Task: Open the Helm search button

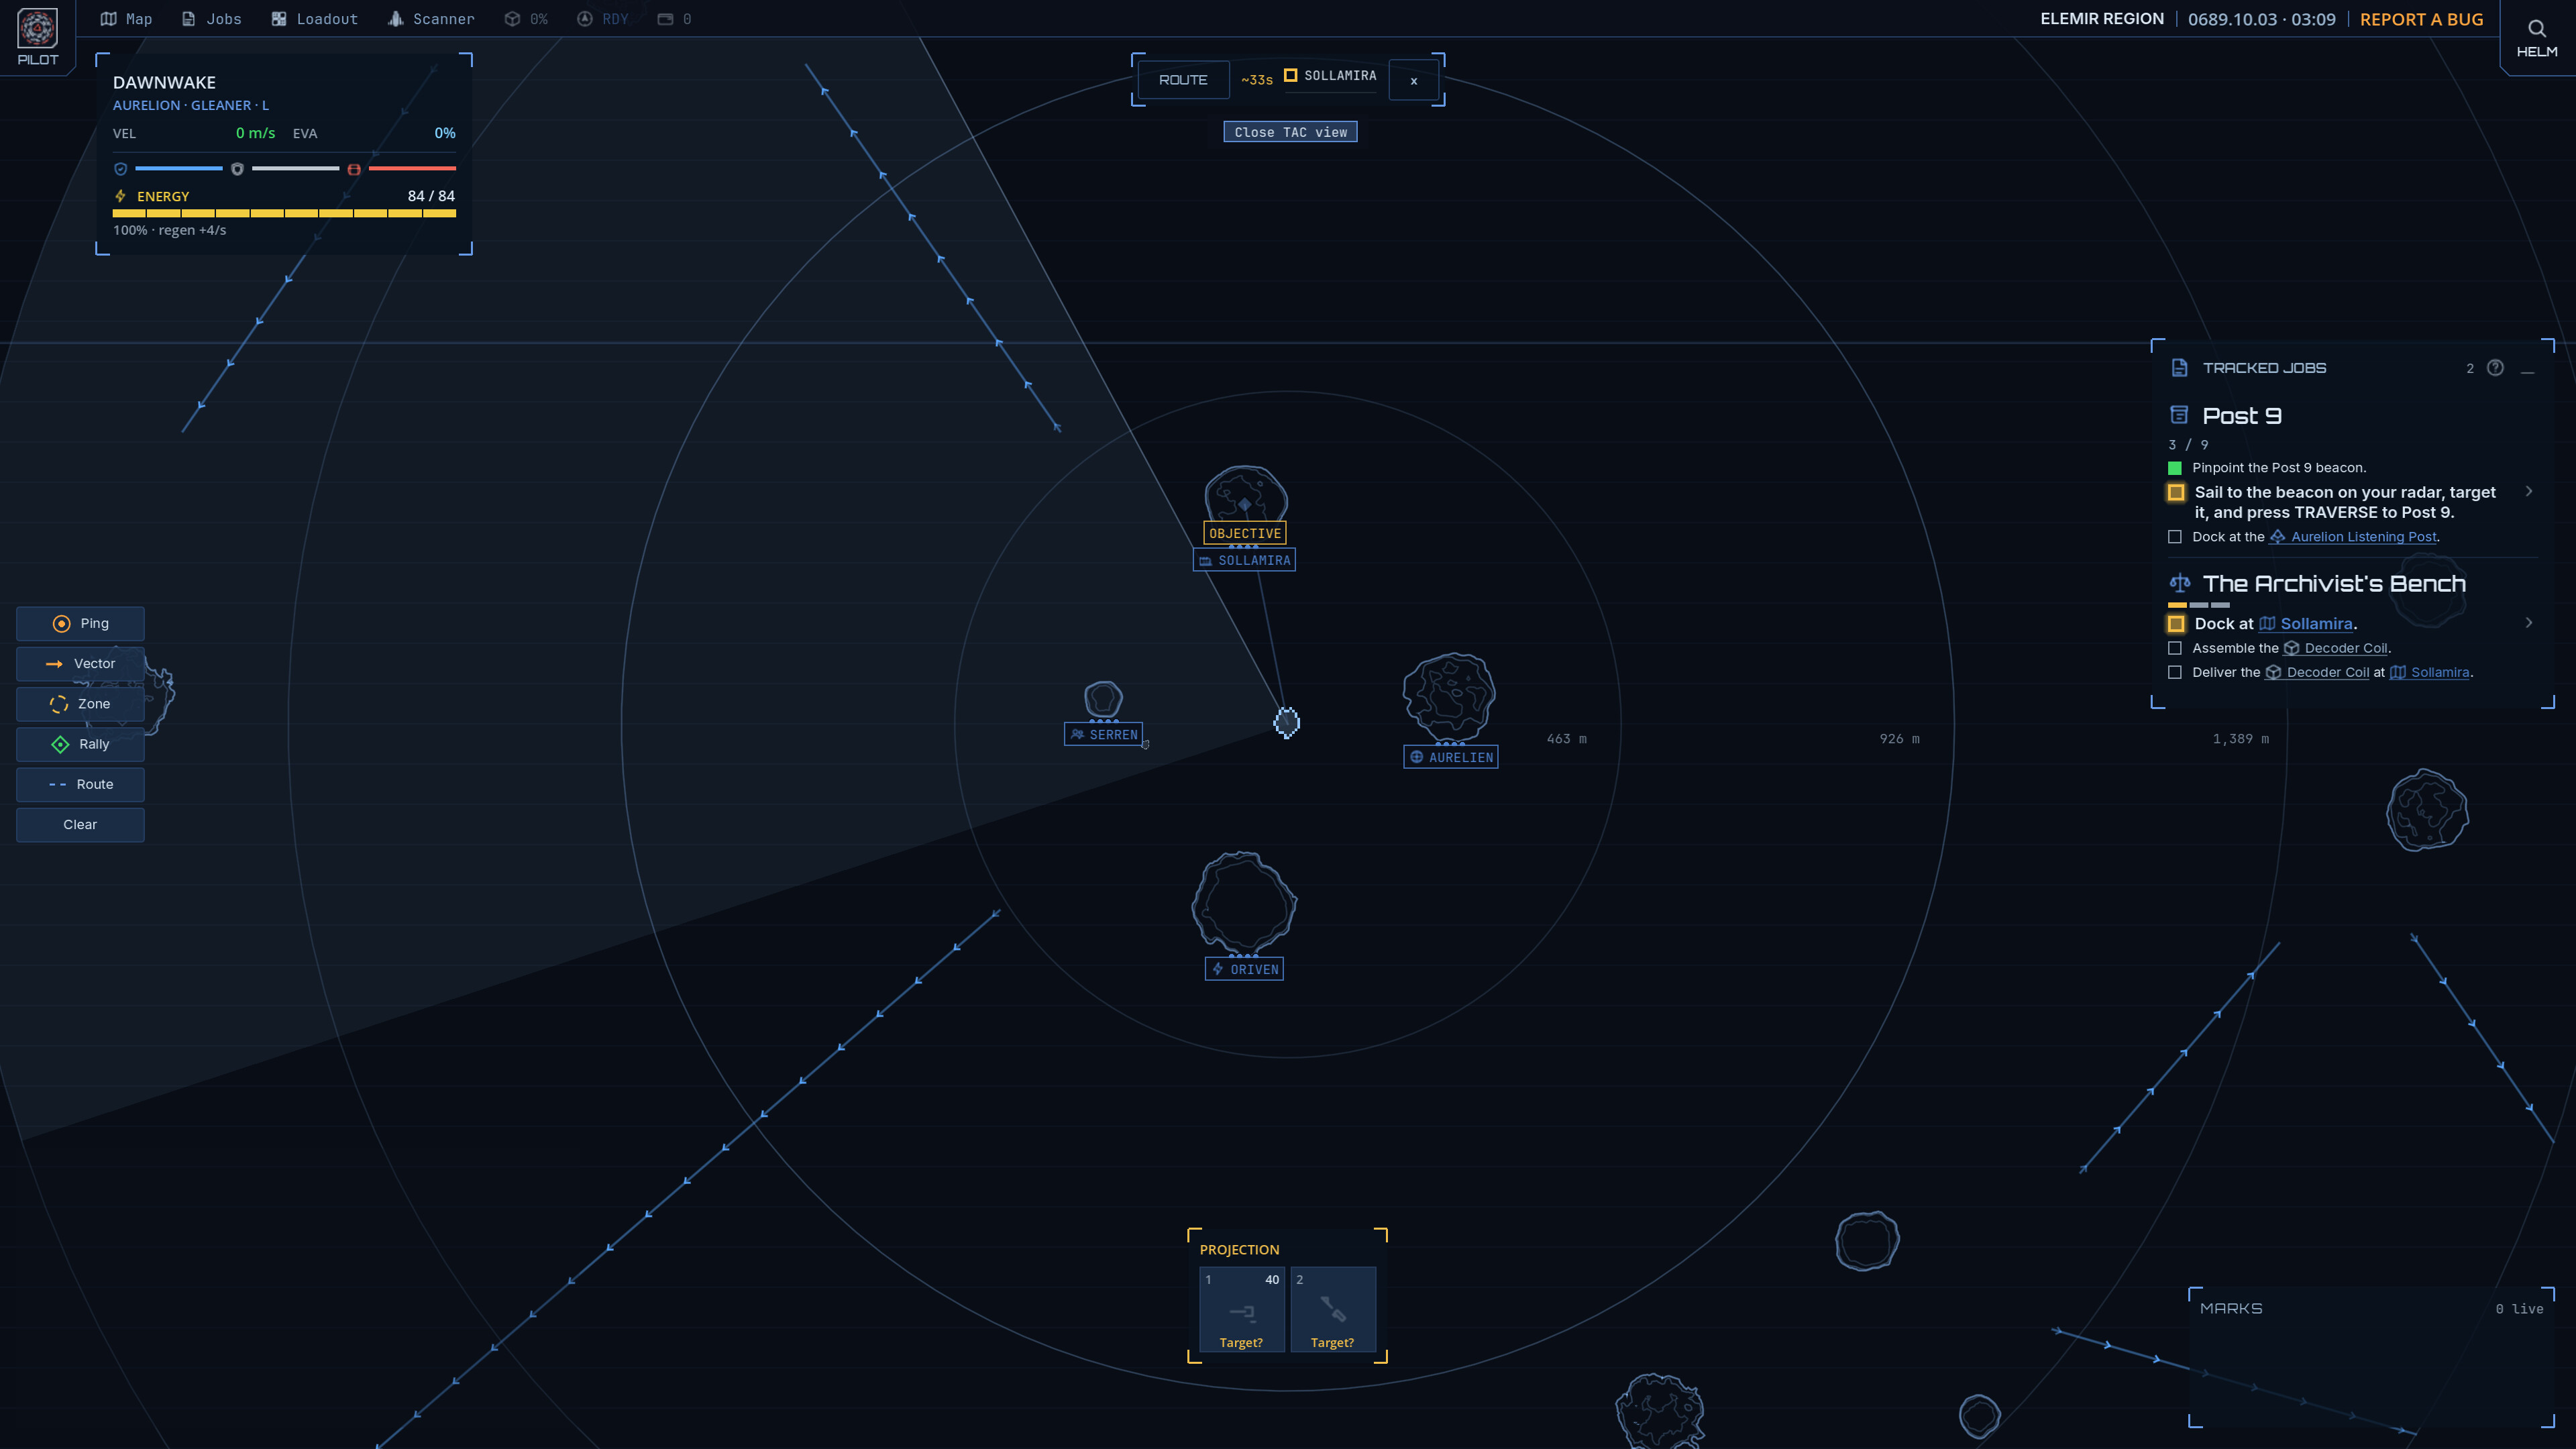Action: [x=2536, y=38]
